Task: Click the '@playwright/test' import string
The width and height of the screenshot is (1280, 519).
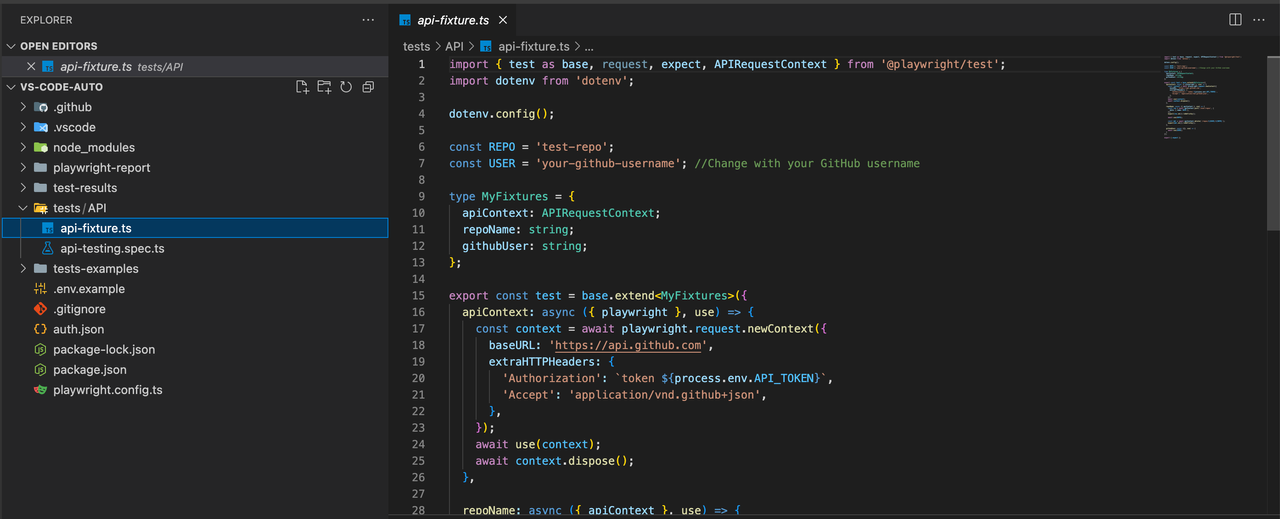Action: coord(940,64)
